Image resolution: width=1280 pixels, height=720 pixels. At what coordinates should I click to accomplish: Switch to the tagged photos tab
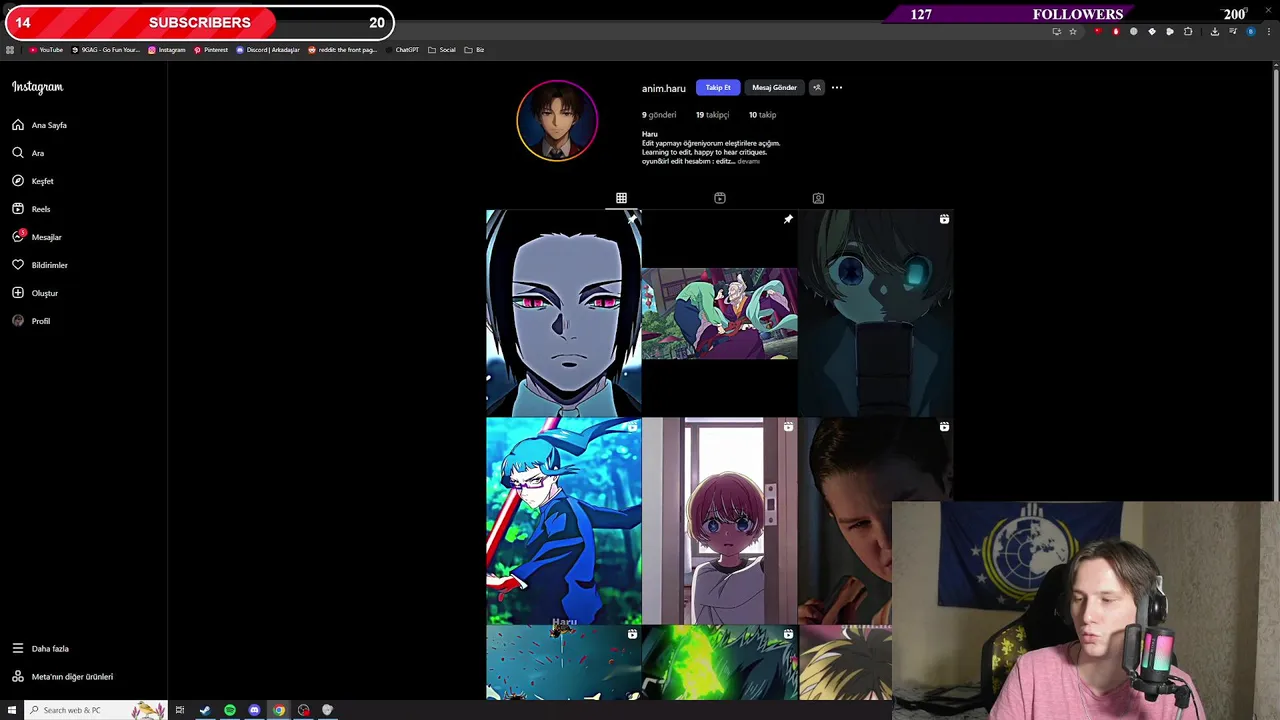(x=818, y=198)
